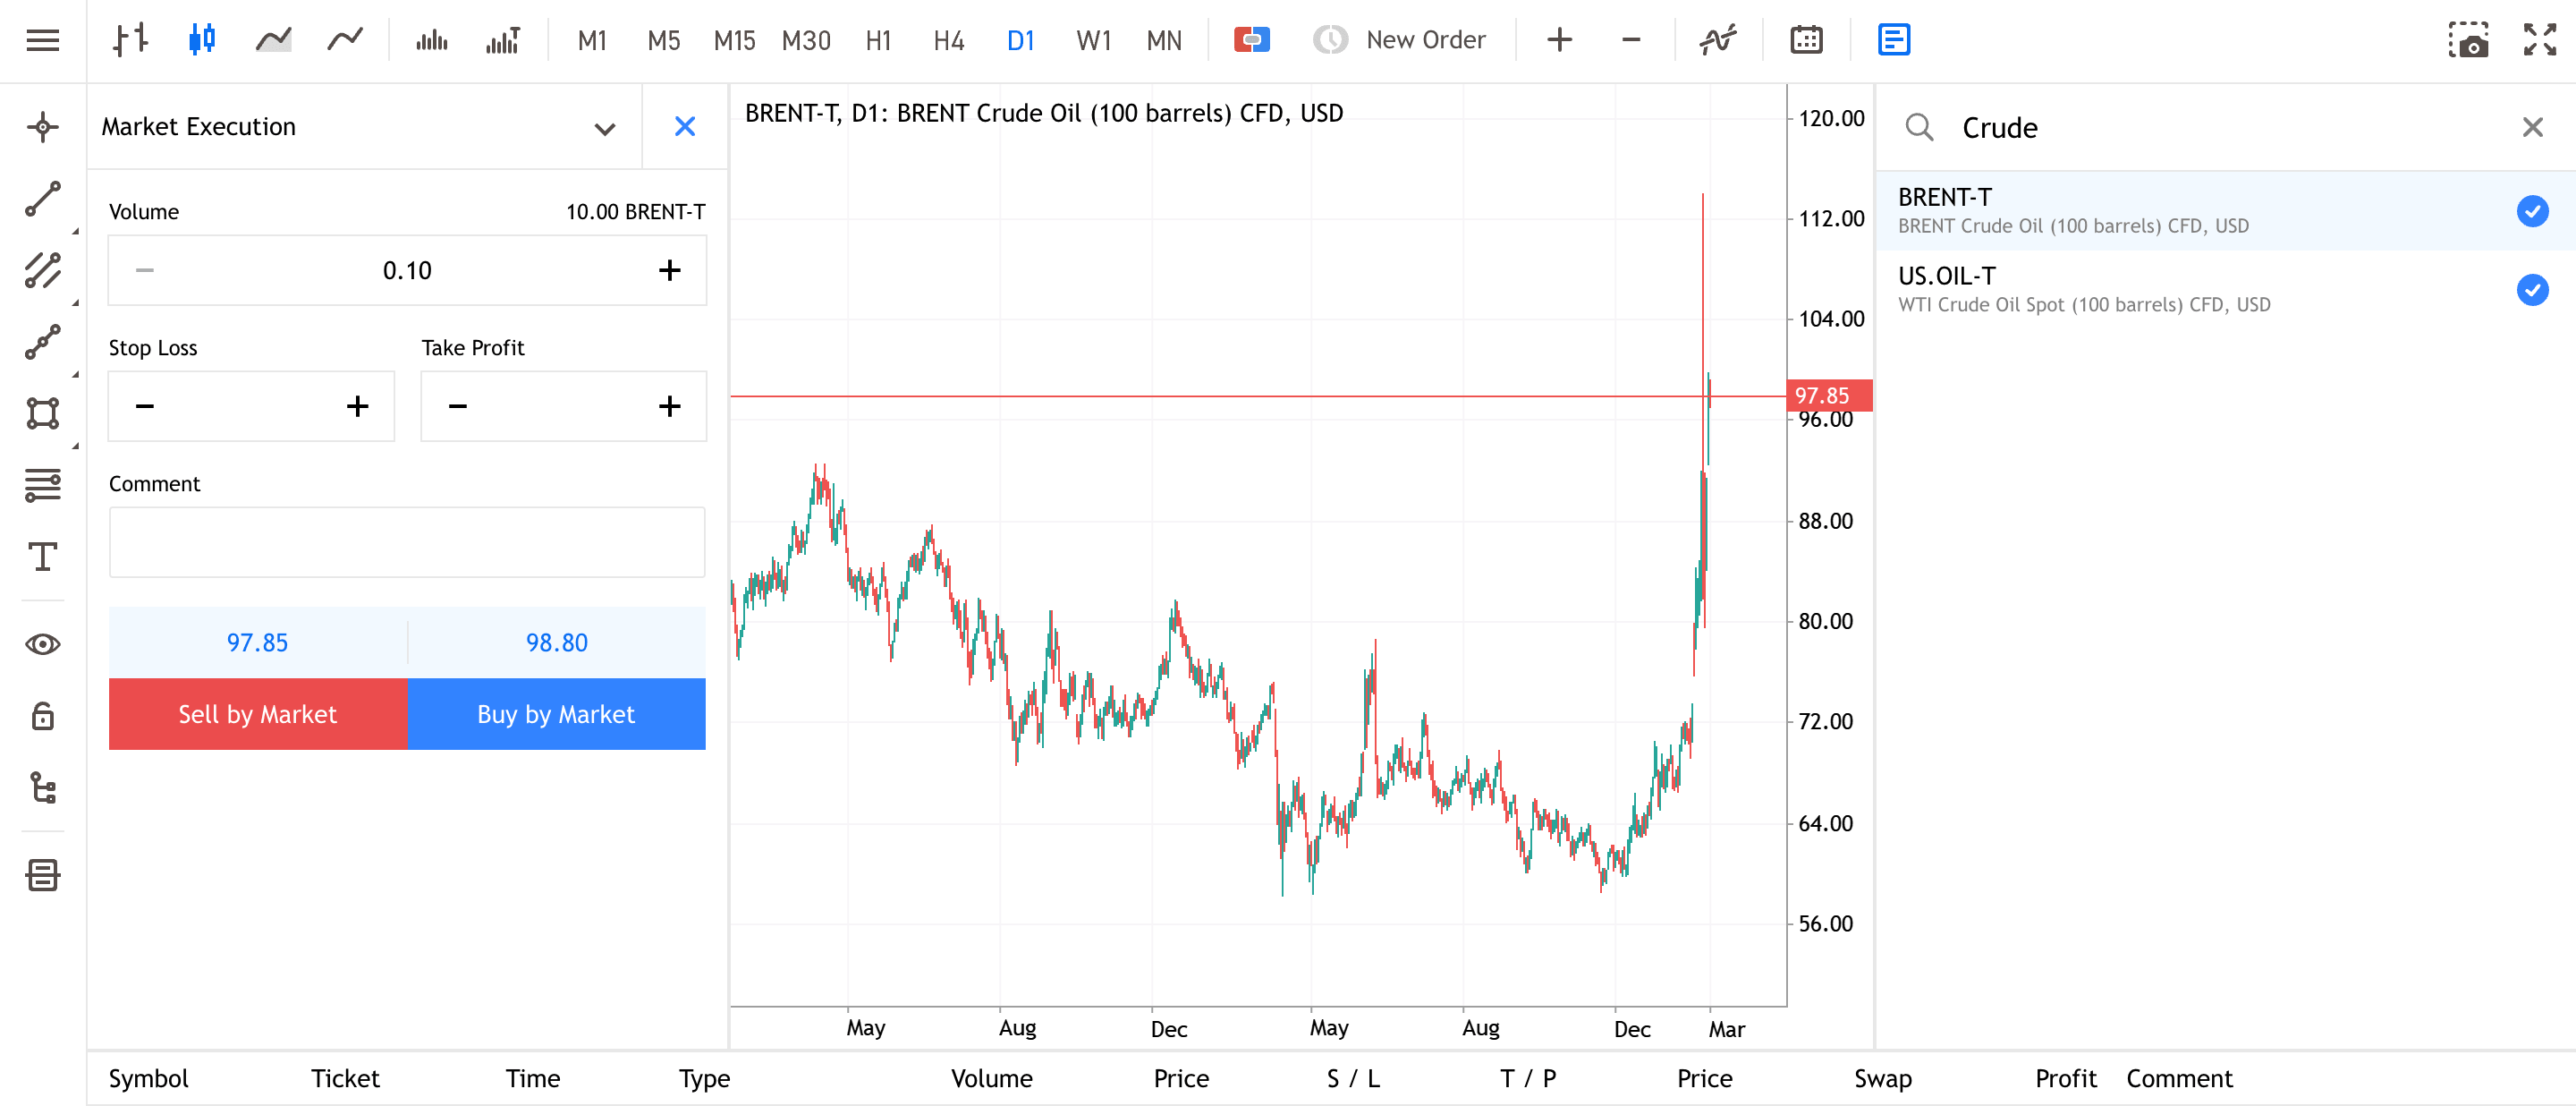Screen dimensions: 2576x1106
Task: Increase the order volume
Action: coord(670,270)
